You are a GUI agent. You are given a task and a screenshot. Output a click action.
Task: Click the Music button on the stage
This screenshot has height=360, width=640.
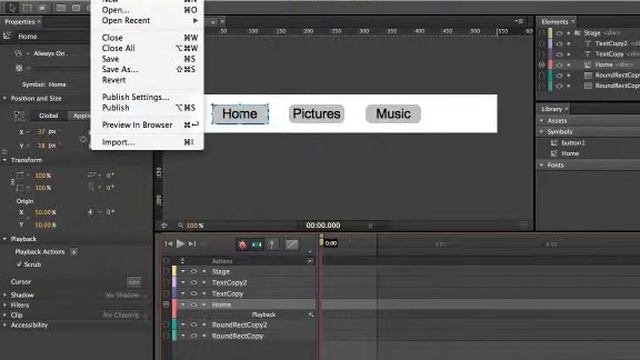393,114
